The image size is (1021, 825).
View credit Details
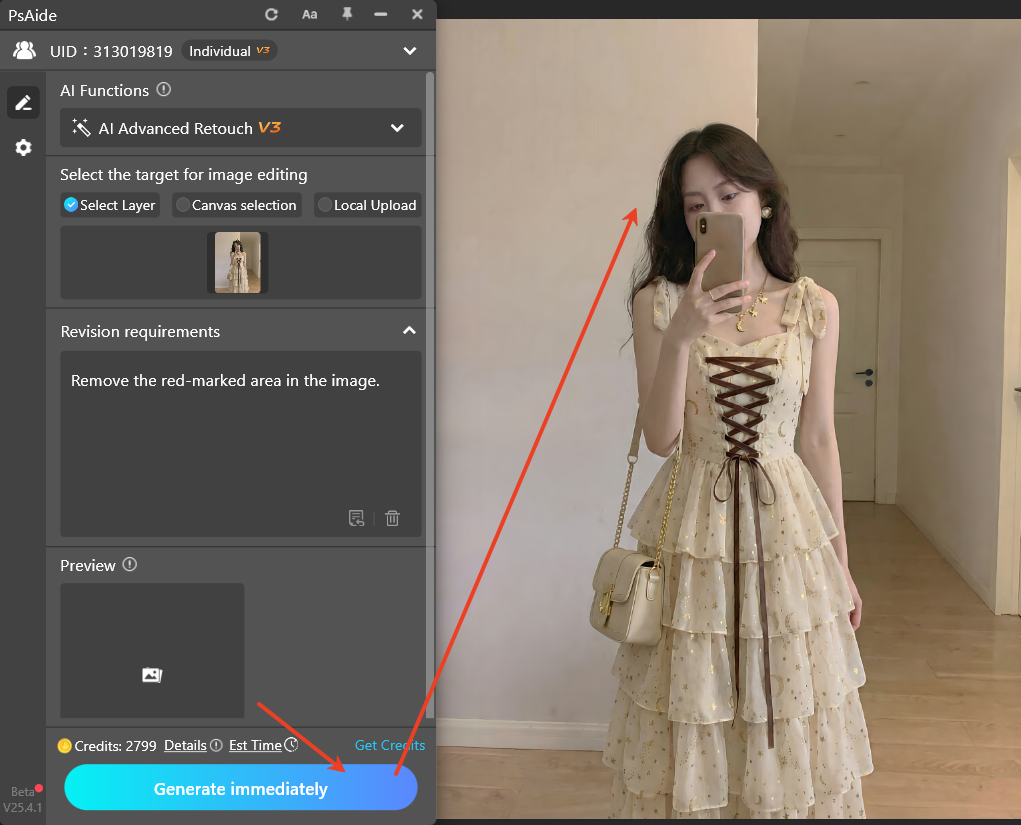pyautogui.click(x=185, y=745)
